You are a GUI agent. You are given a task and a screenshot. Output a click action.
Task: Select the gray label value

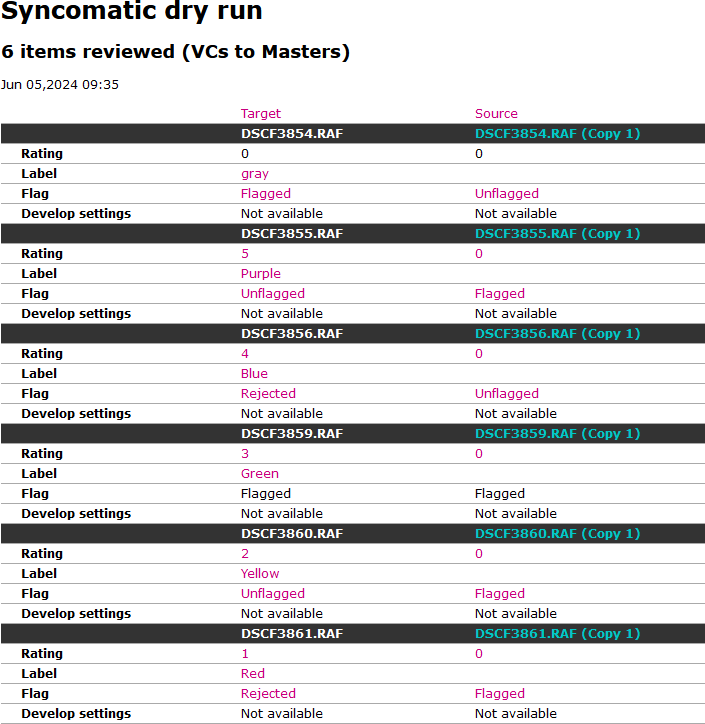click(x=255, y=174)
